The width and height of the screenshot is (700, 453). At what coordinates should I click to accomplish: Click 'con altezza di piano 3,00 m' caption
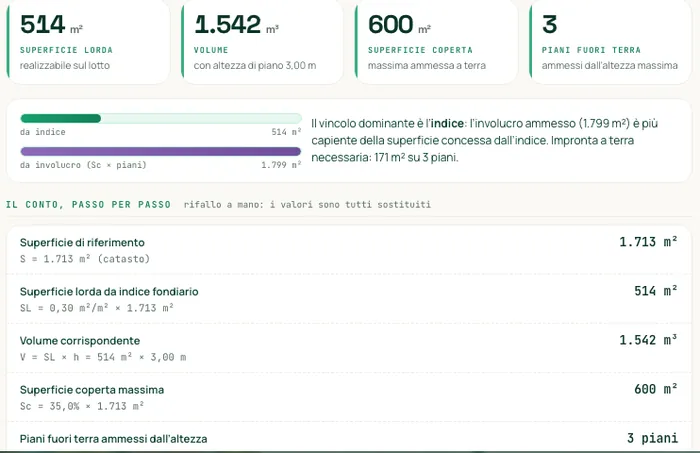coord(255,66)
